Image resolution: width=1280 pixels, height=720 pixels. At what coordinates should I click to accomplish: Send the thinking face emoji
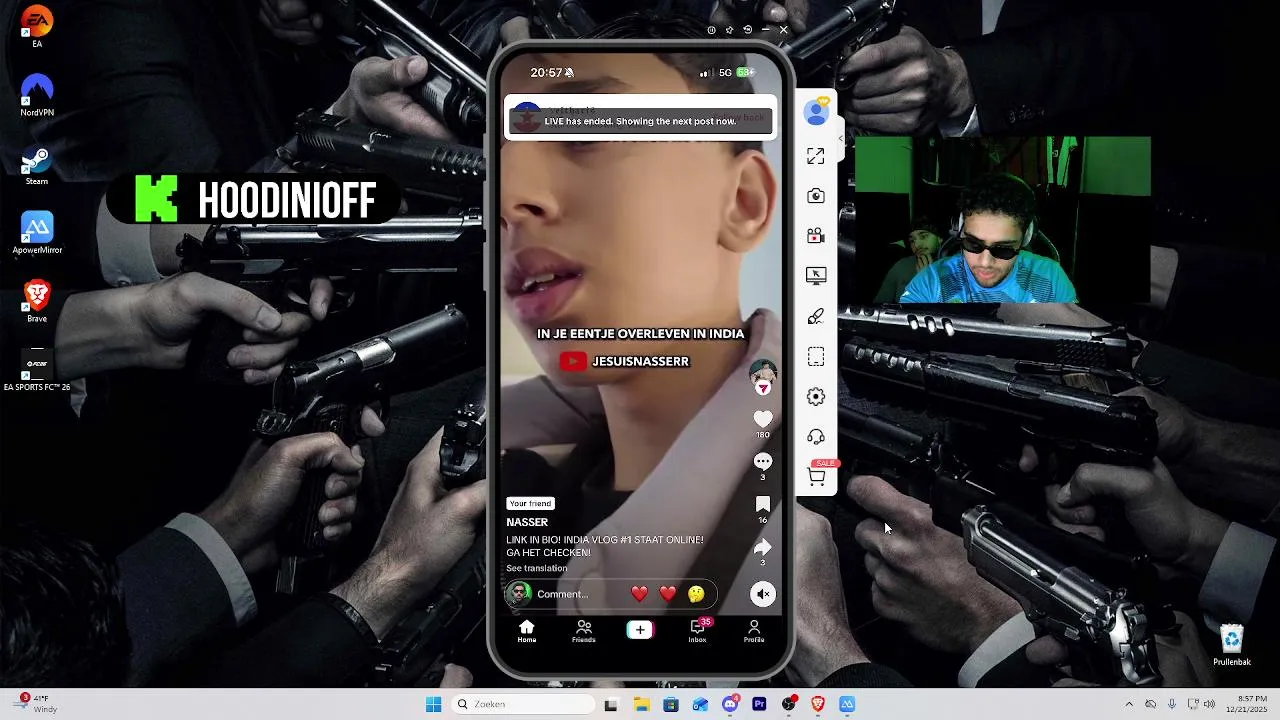696,594
